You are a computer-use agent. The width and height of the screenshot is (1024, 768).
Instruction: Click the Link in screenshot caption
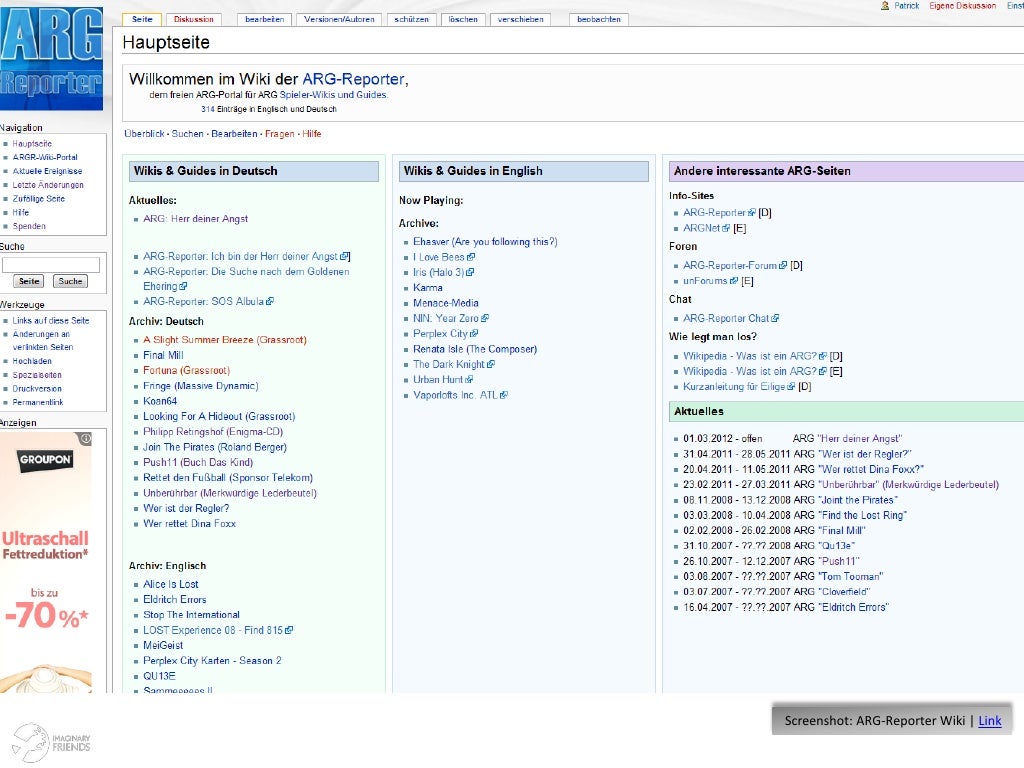pos(989,720)
